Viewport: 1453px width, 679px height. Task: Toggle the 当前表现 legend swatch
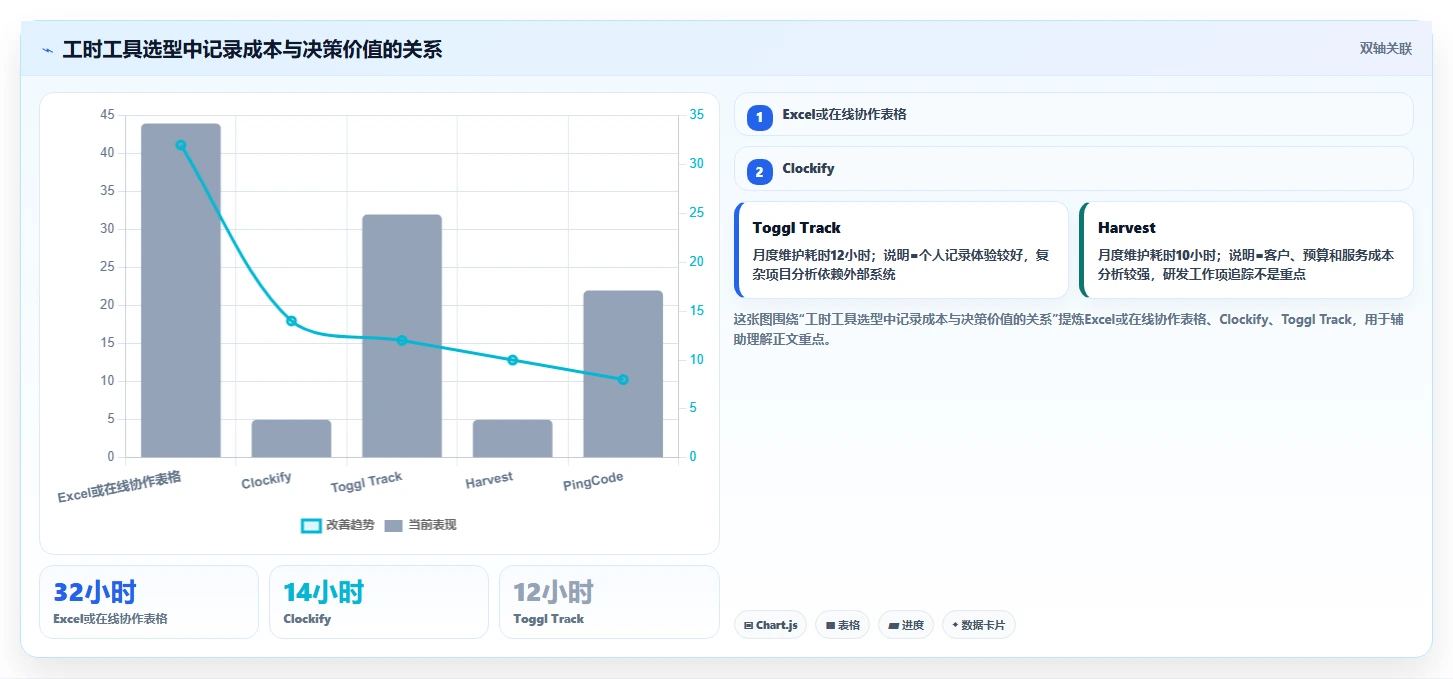tap(393, 525)
